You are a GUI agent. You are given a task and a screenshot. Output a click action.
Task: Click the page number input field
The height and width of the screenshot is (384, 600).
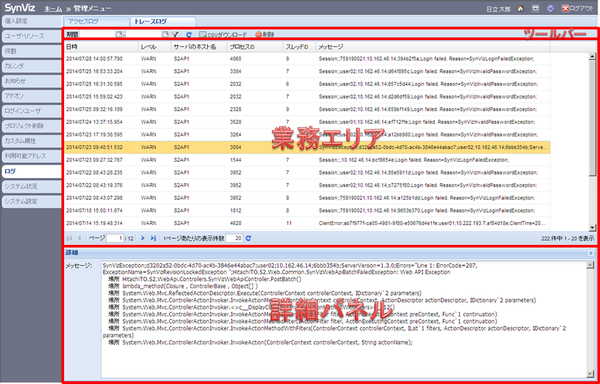coord(115,238)
